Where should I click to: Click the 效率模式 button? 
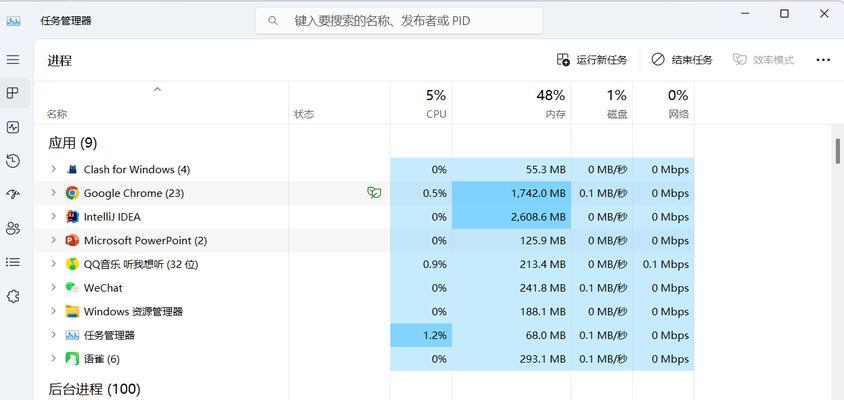coord(763,60)
